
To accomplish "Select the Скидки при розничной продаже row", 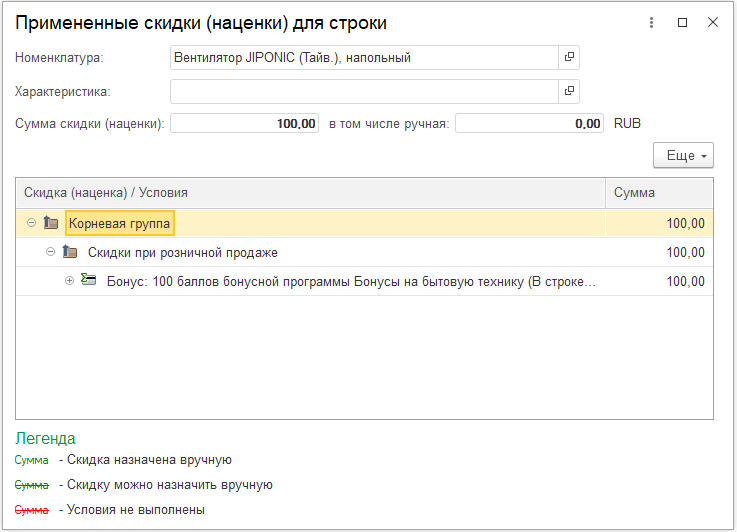I will 364,252.
